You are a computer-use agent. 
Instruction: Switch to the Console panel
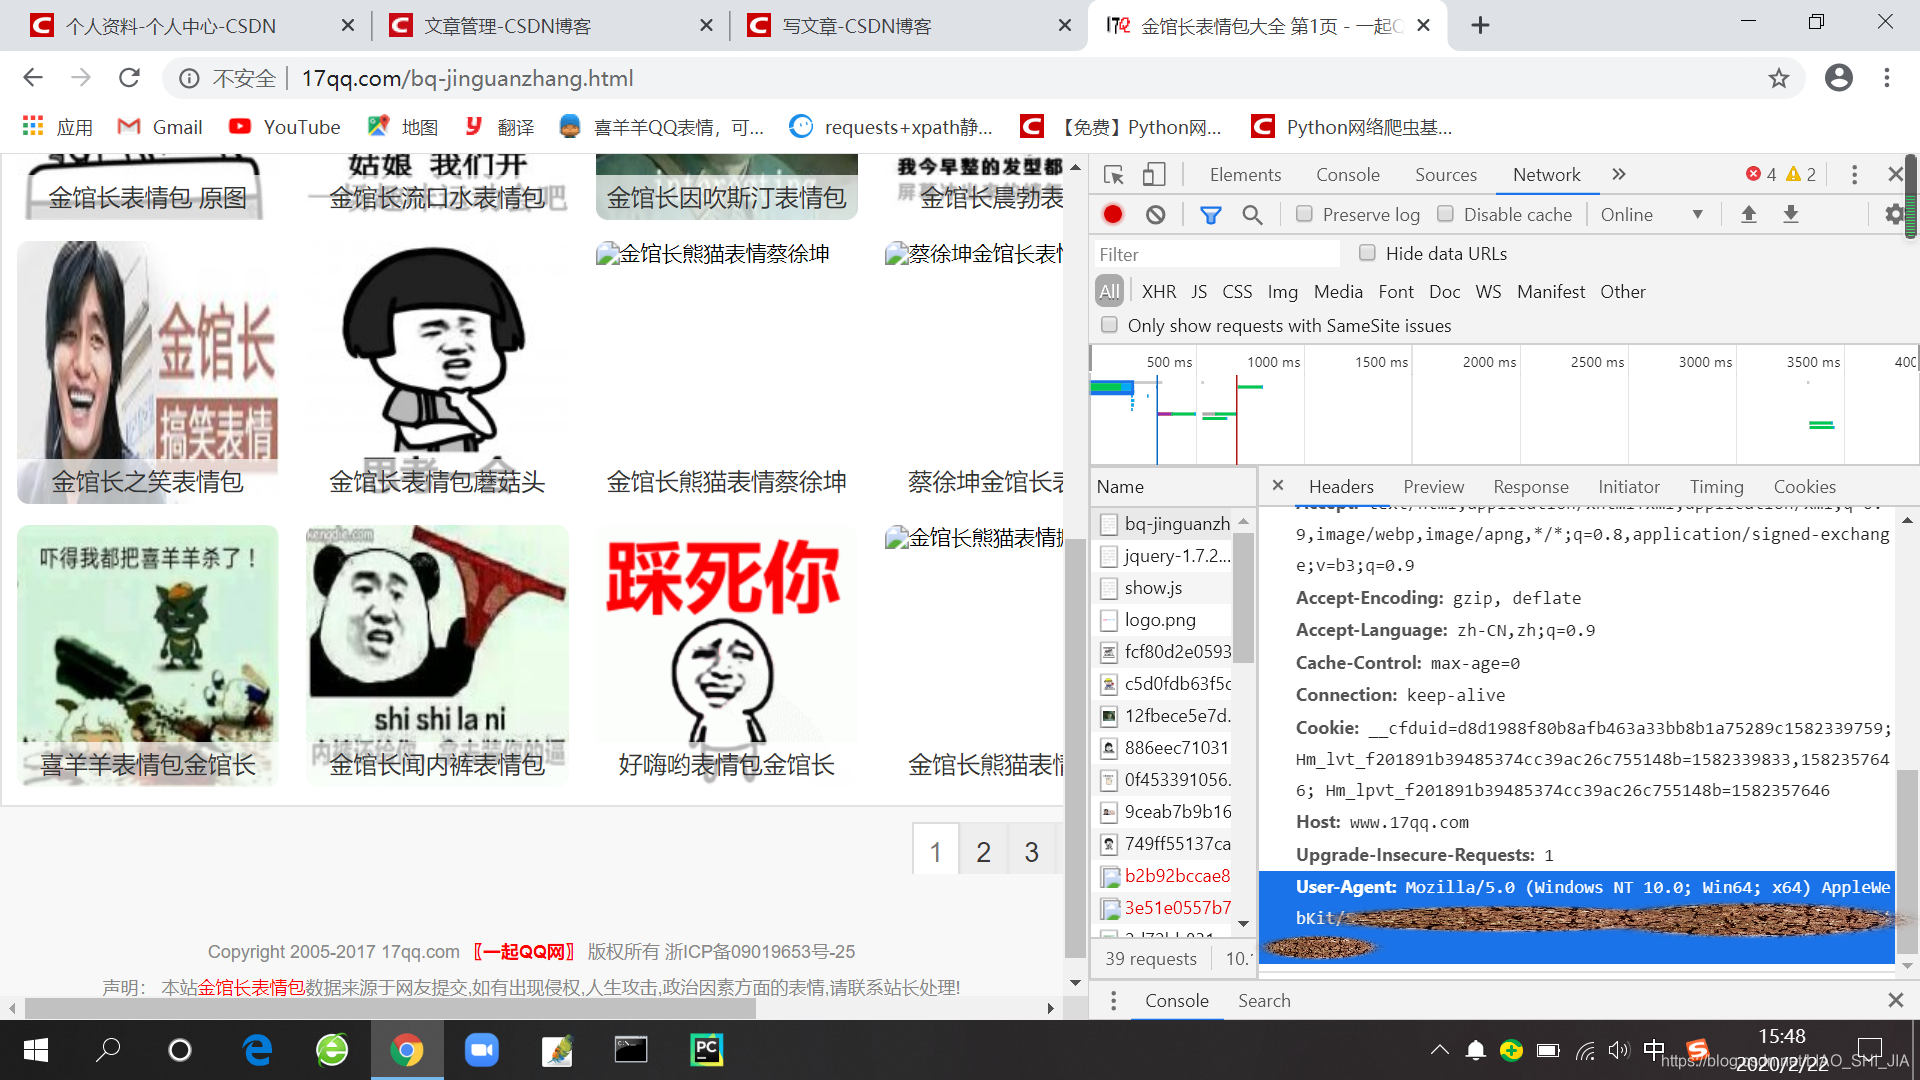[1347, 174]
